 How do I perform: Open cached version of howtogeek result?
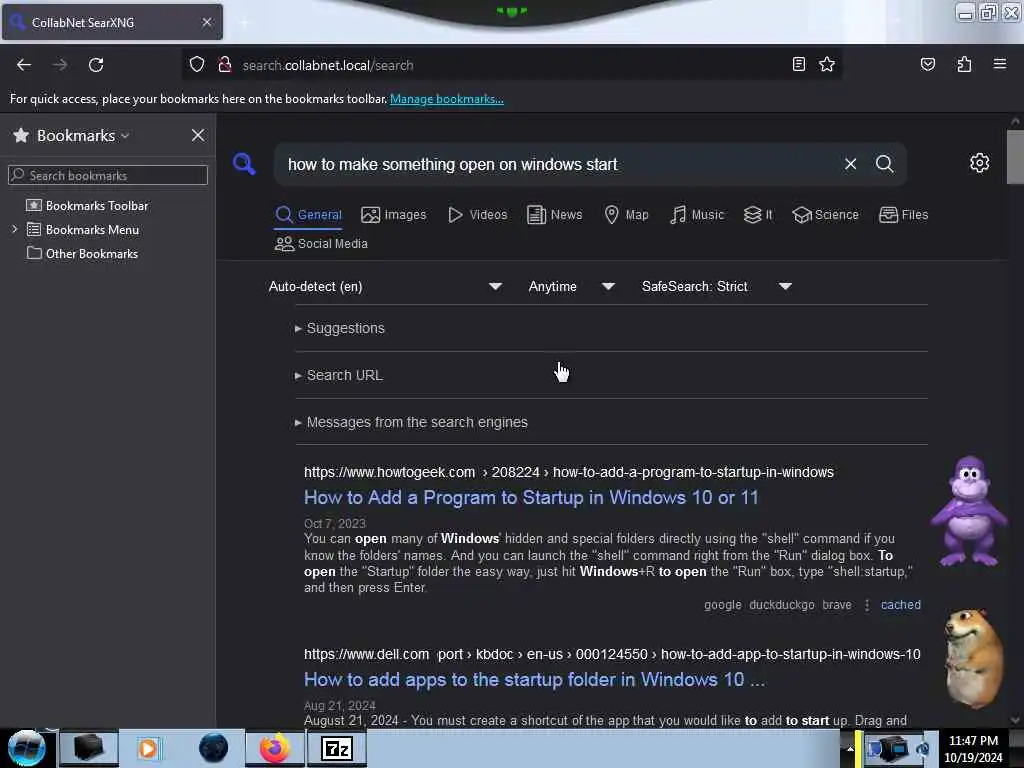(x=901, y=605)
